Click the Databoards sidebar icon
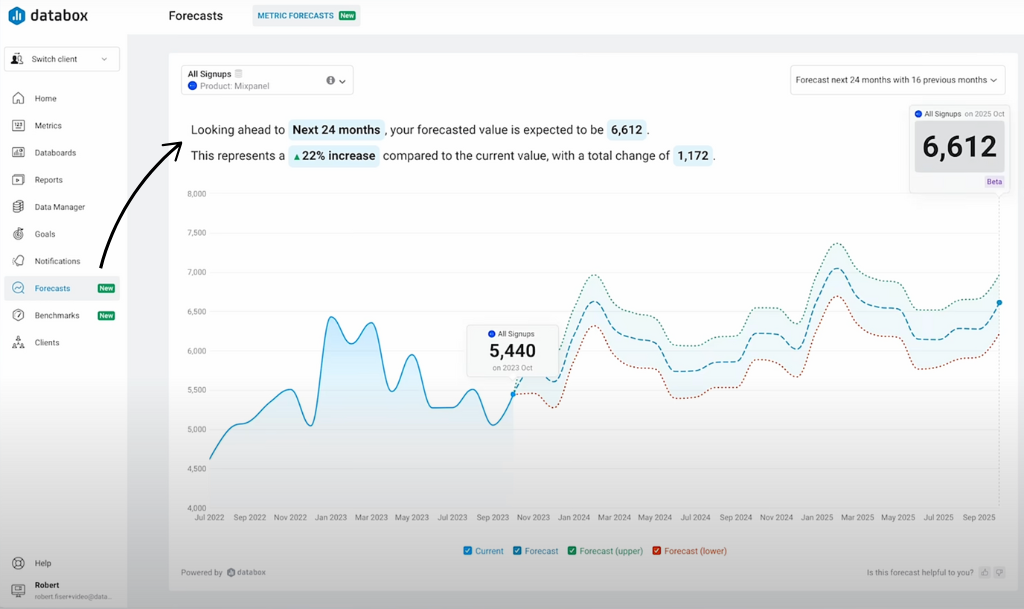The image size is (1024, 609). (x=18, y=153)
